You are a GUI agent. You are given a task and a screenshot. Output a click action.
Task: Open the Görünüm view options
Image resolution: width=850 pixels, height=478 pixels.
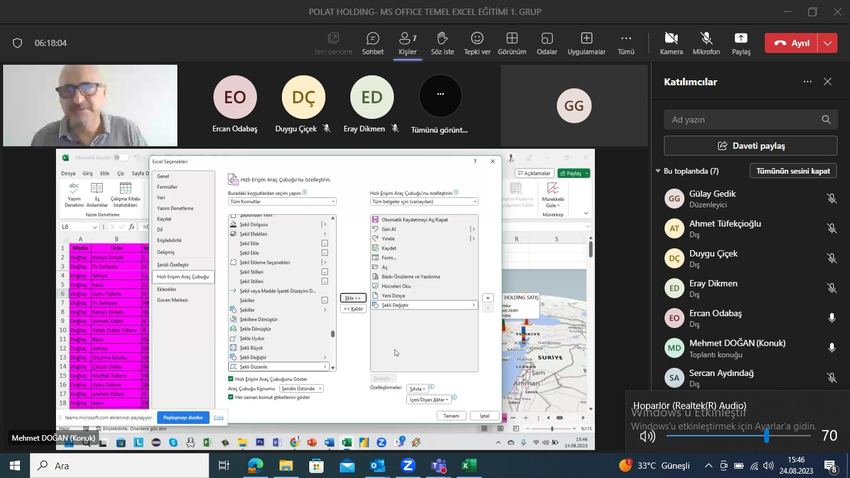512,43
